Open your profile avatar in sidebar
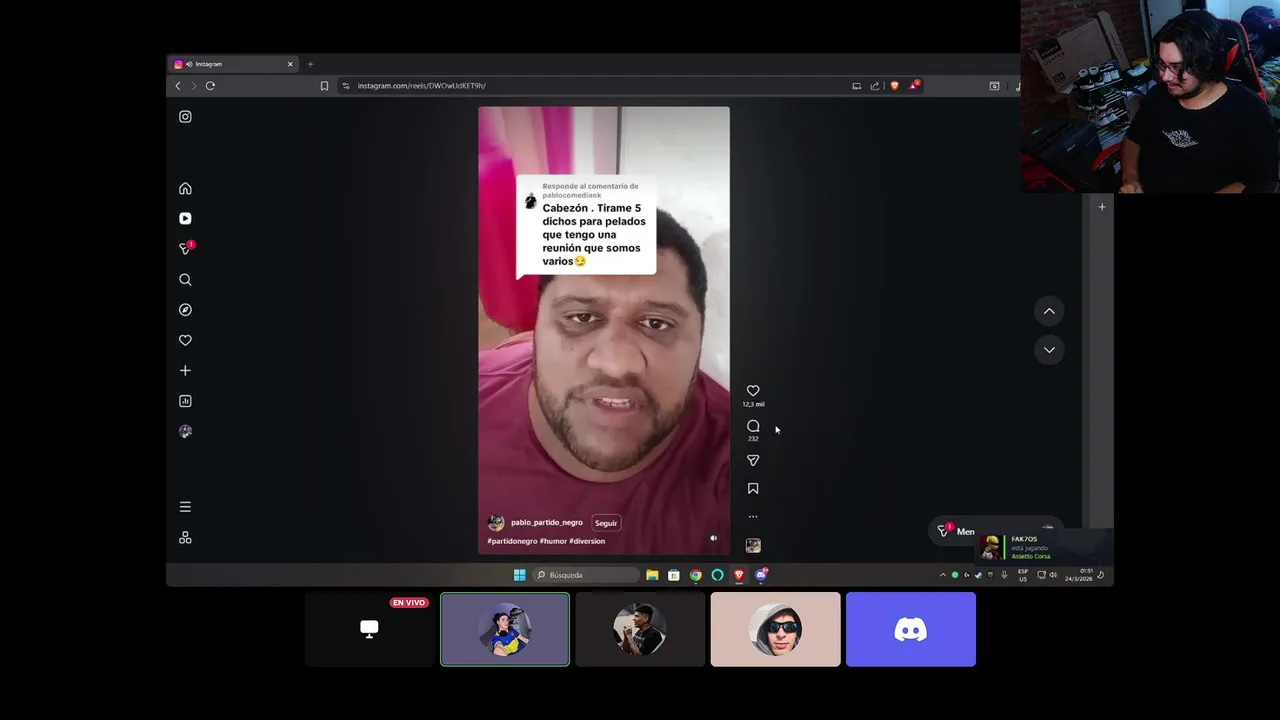 pyautogui.click(x=185, y=431)
